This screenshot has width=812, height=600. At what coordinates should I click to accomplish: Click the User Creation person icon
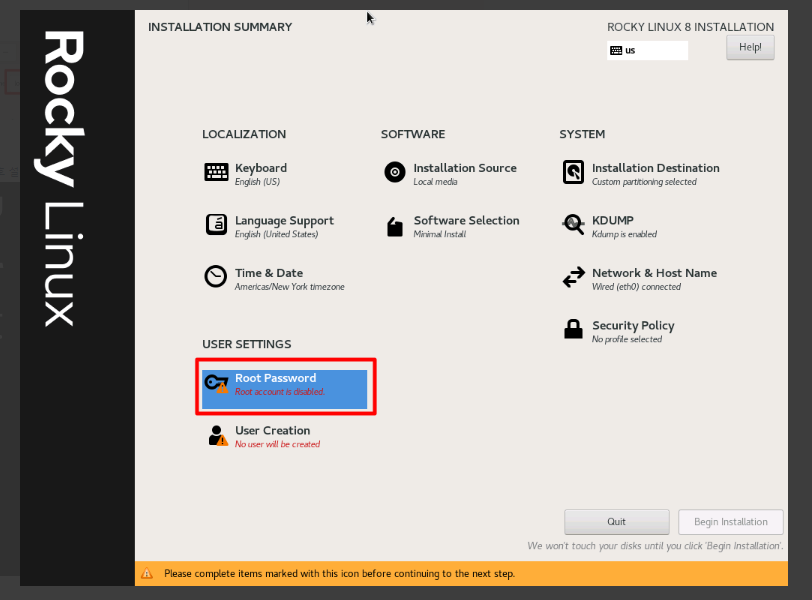pos(218,435)
